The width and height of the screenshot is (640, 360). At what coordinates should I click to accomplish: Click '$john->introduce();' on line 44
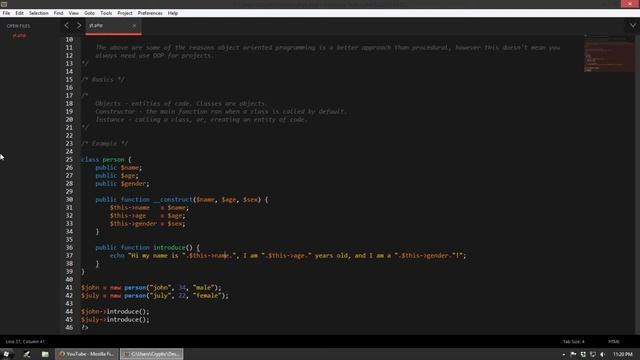point(115,311)
